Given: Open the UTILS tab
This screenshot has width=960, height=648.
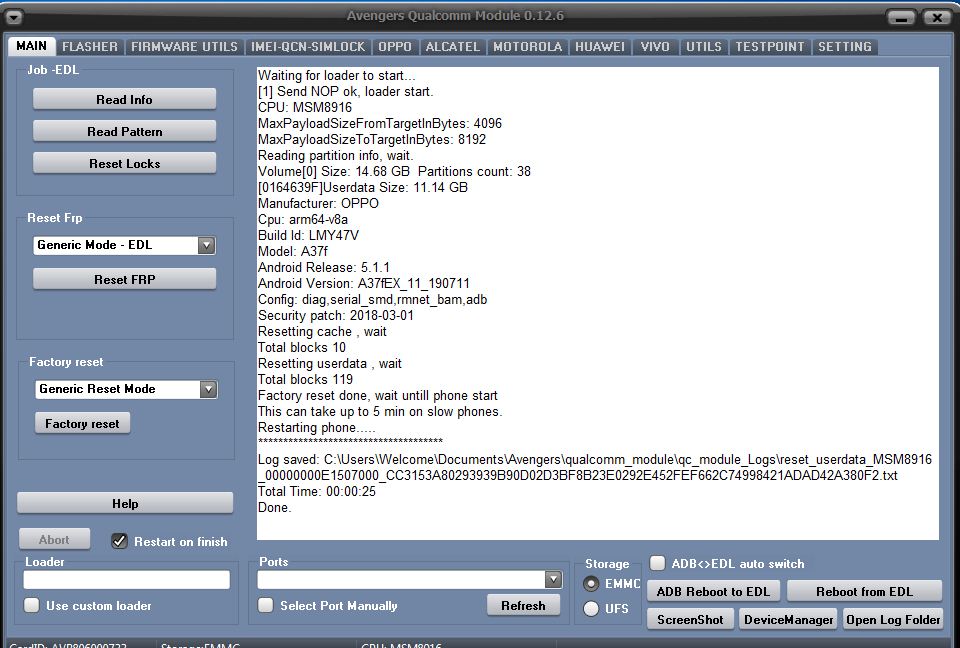Looking at the screenshot, I should (703, 47).
